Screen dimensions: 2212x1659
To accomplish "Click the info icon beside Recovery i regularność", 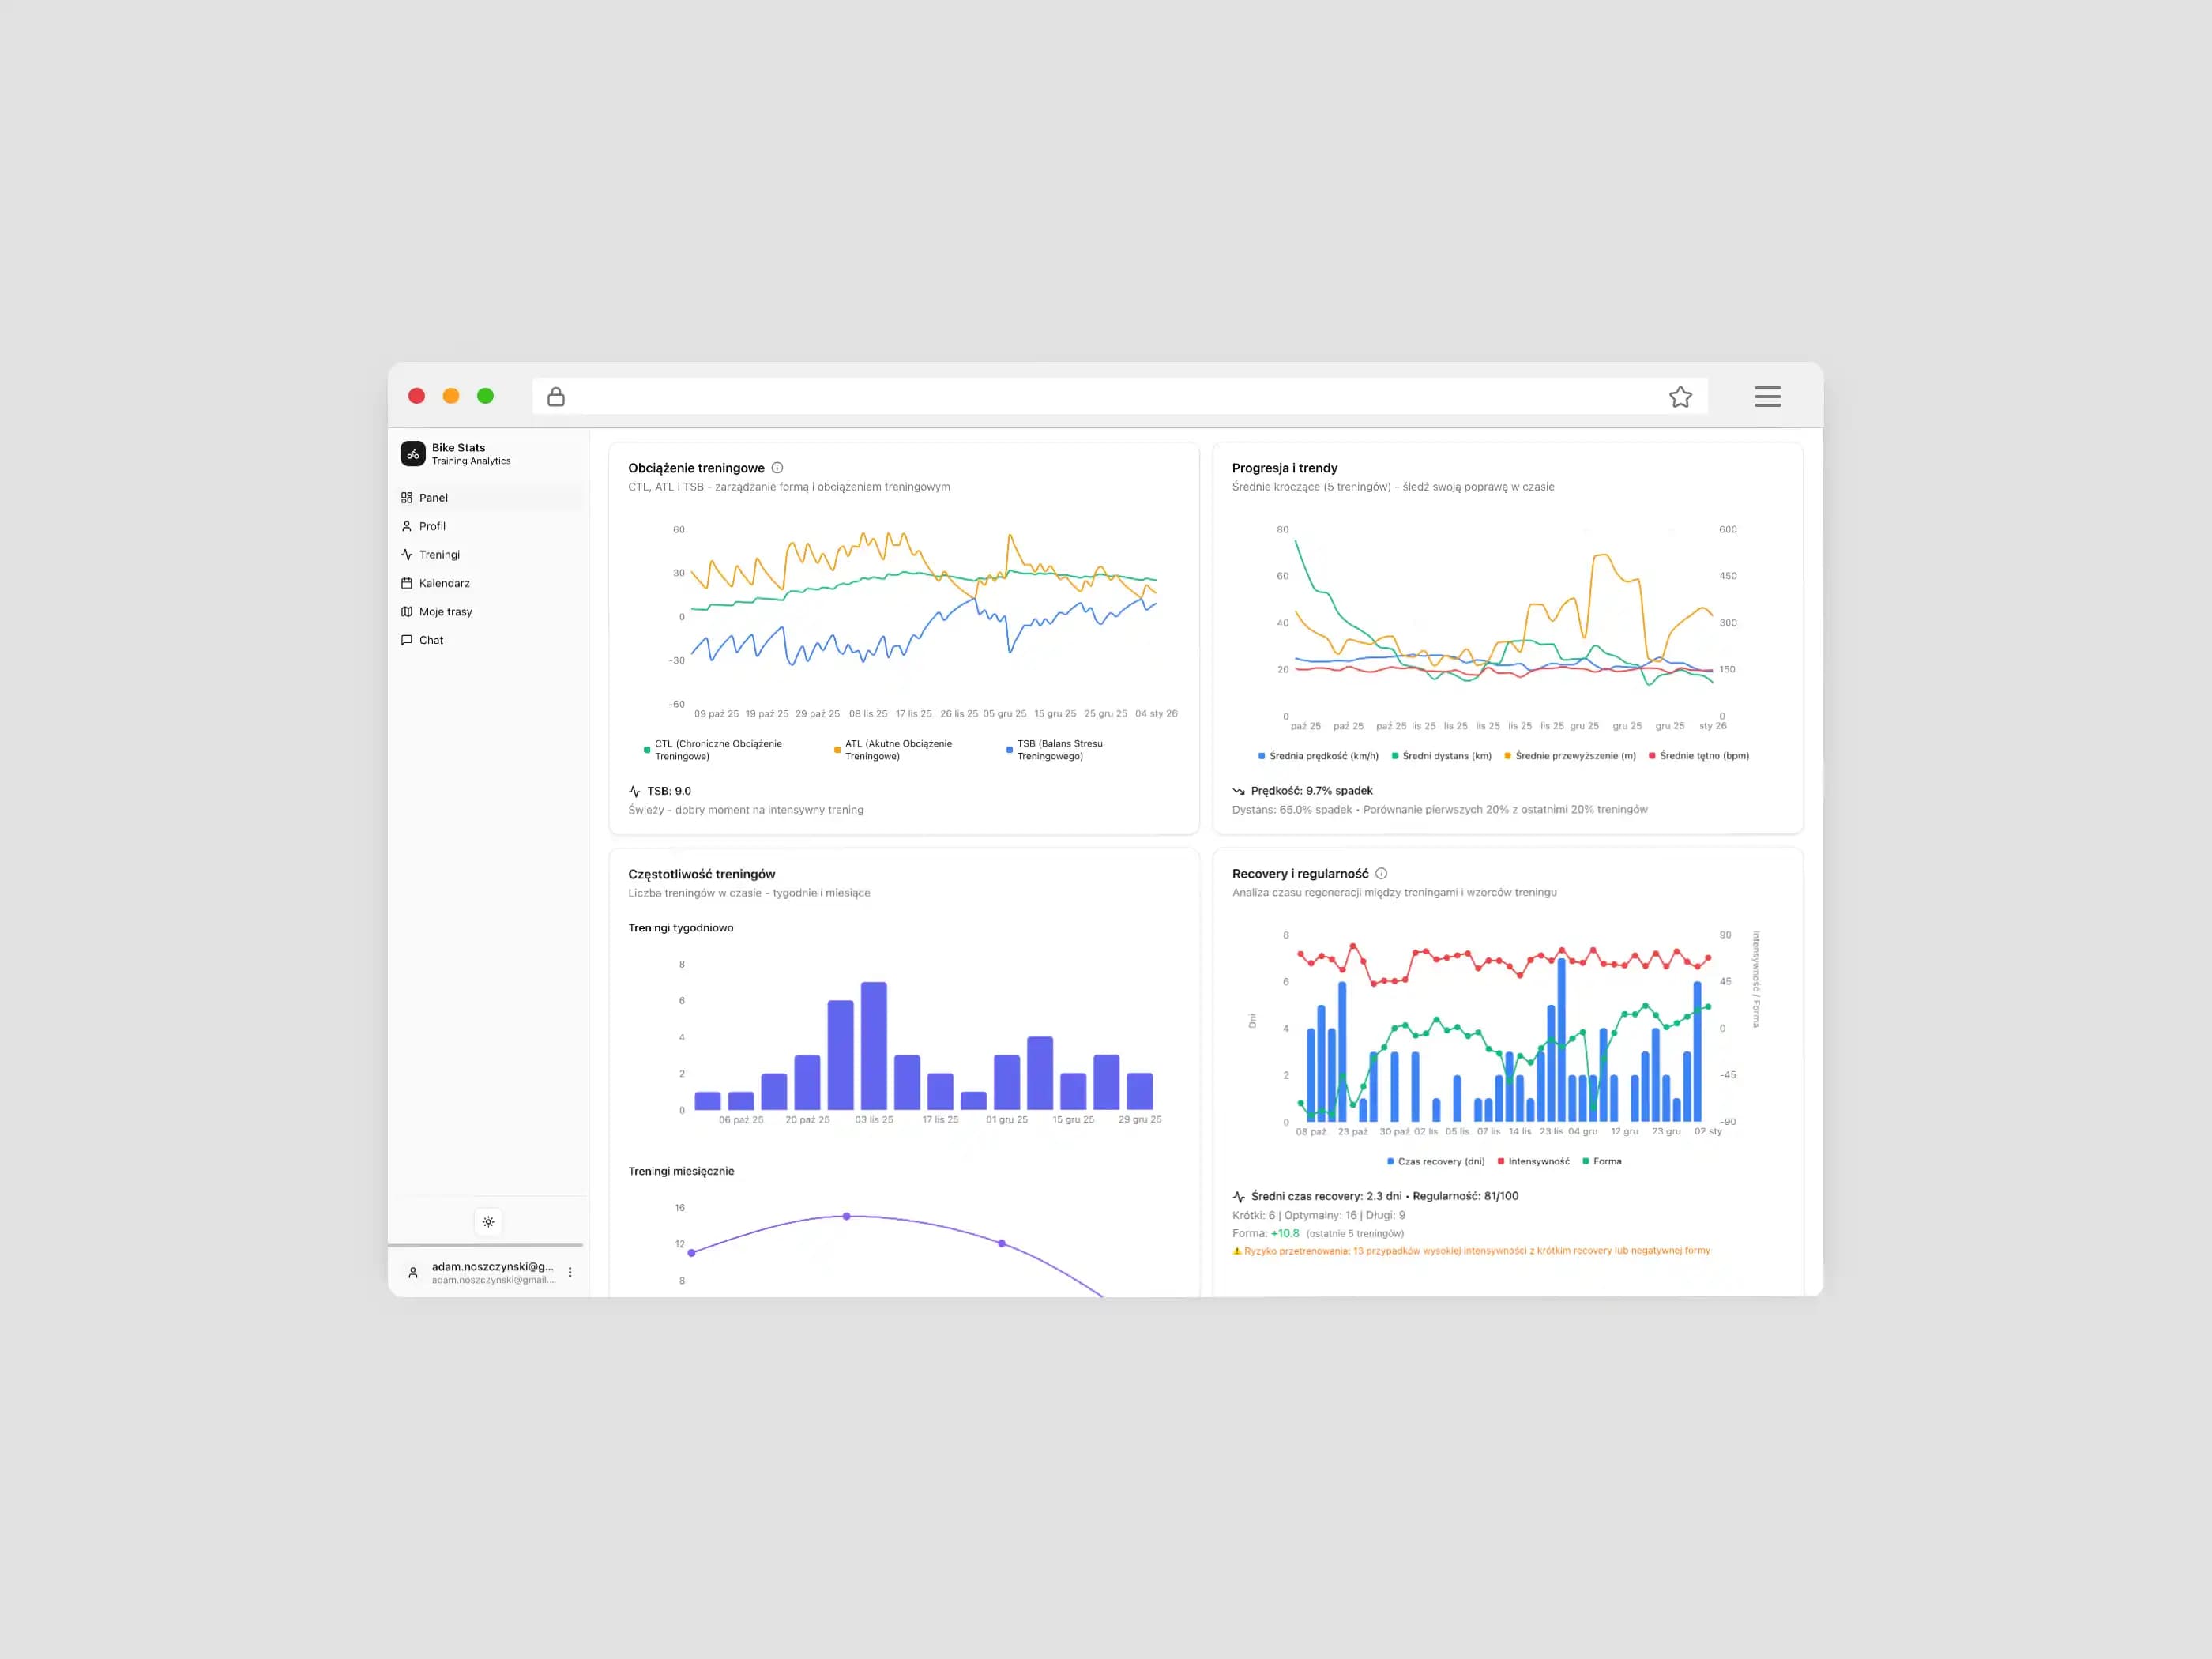I will [1381, 874].
